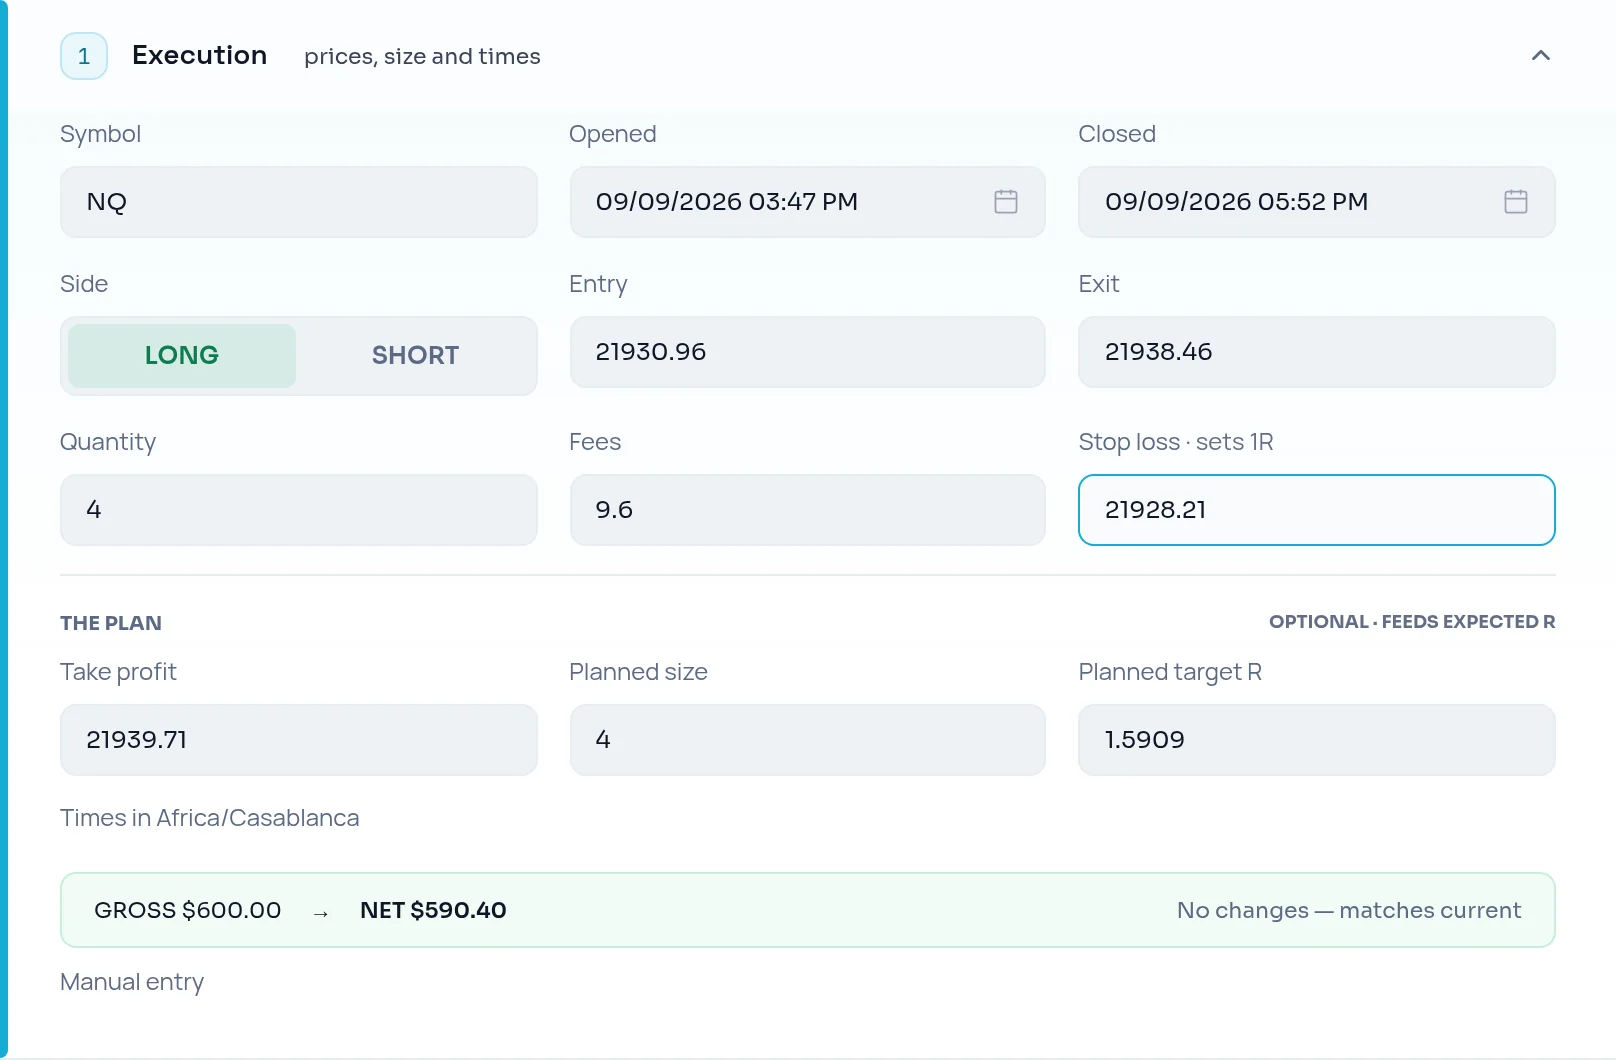Click the THE PLAN section heading
The image size is (1616, 1060).
pyautogui.click(x=111, y=623)
